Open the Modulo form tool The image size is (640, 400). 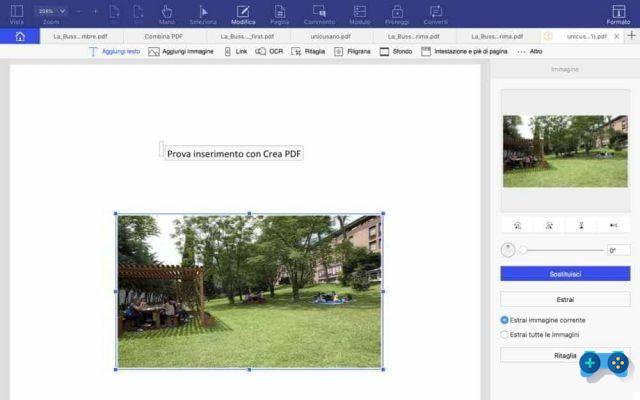pyautogui.click(x=360, y=14)
